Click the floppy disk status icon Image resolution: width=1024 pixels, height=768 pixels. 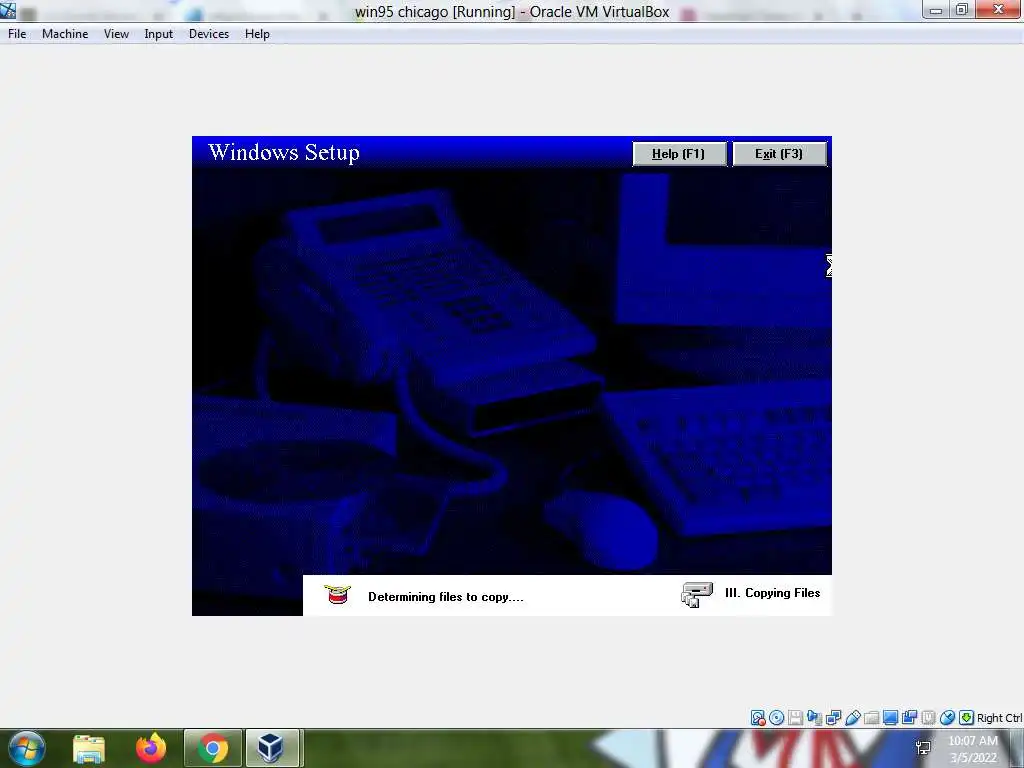pos(795,718)
